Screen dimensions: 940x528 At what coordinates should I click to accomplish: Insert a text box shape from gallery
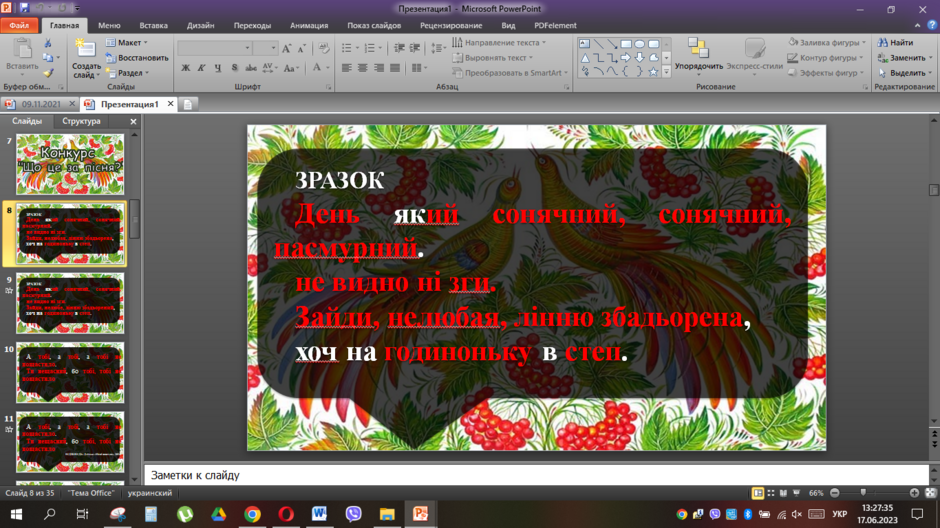point(584,44)
